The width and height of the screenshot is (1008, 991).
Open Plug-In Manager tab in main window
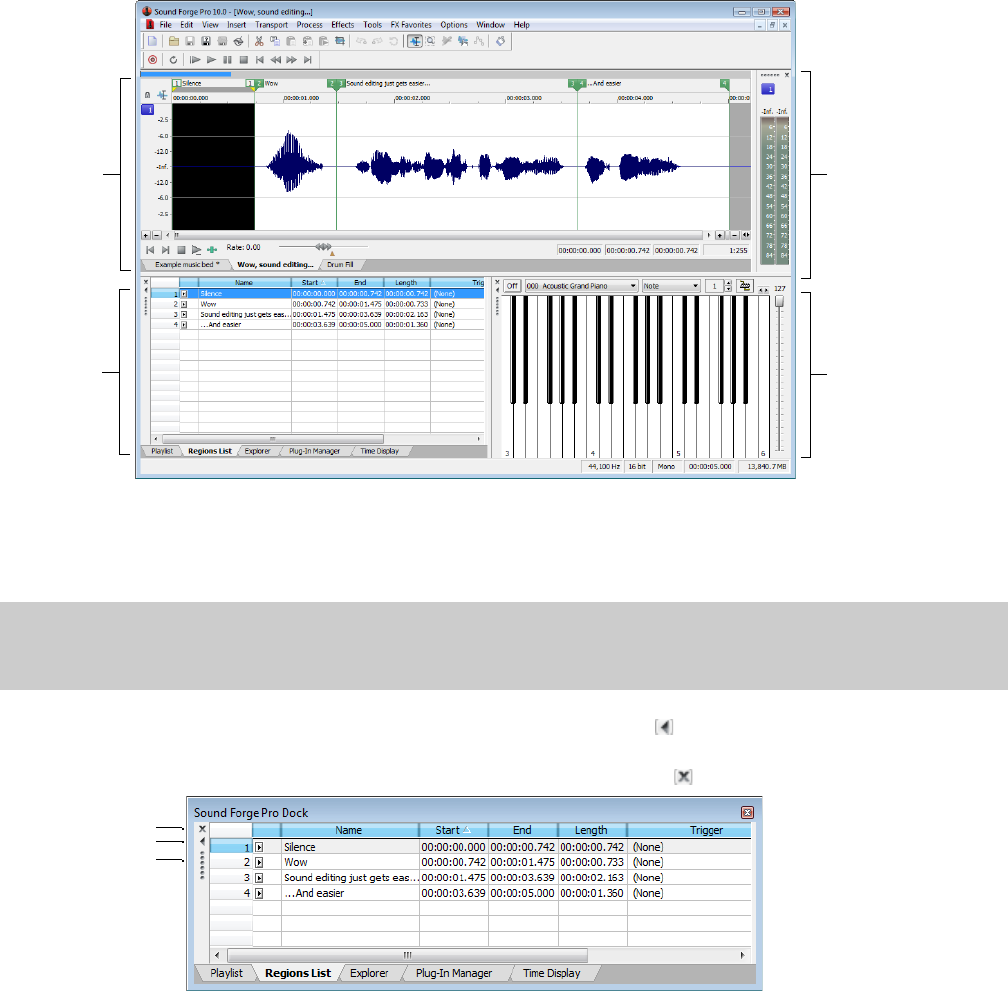point(314,451)
